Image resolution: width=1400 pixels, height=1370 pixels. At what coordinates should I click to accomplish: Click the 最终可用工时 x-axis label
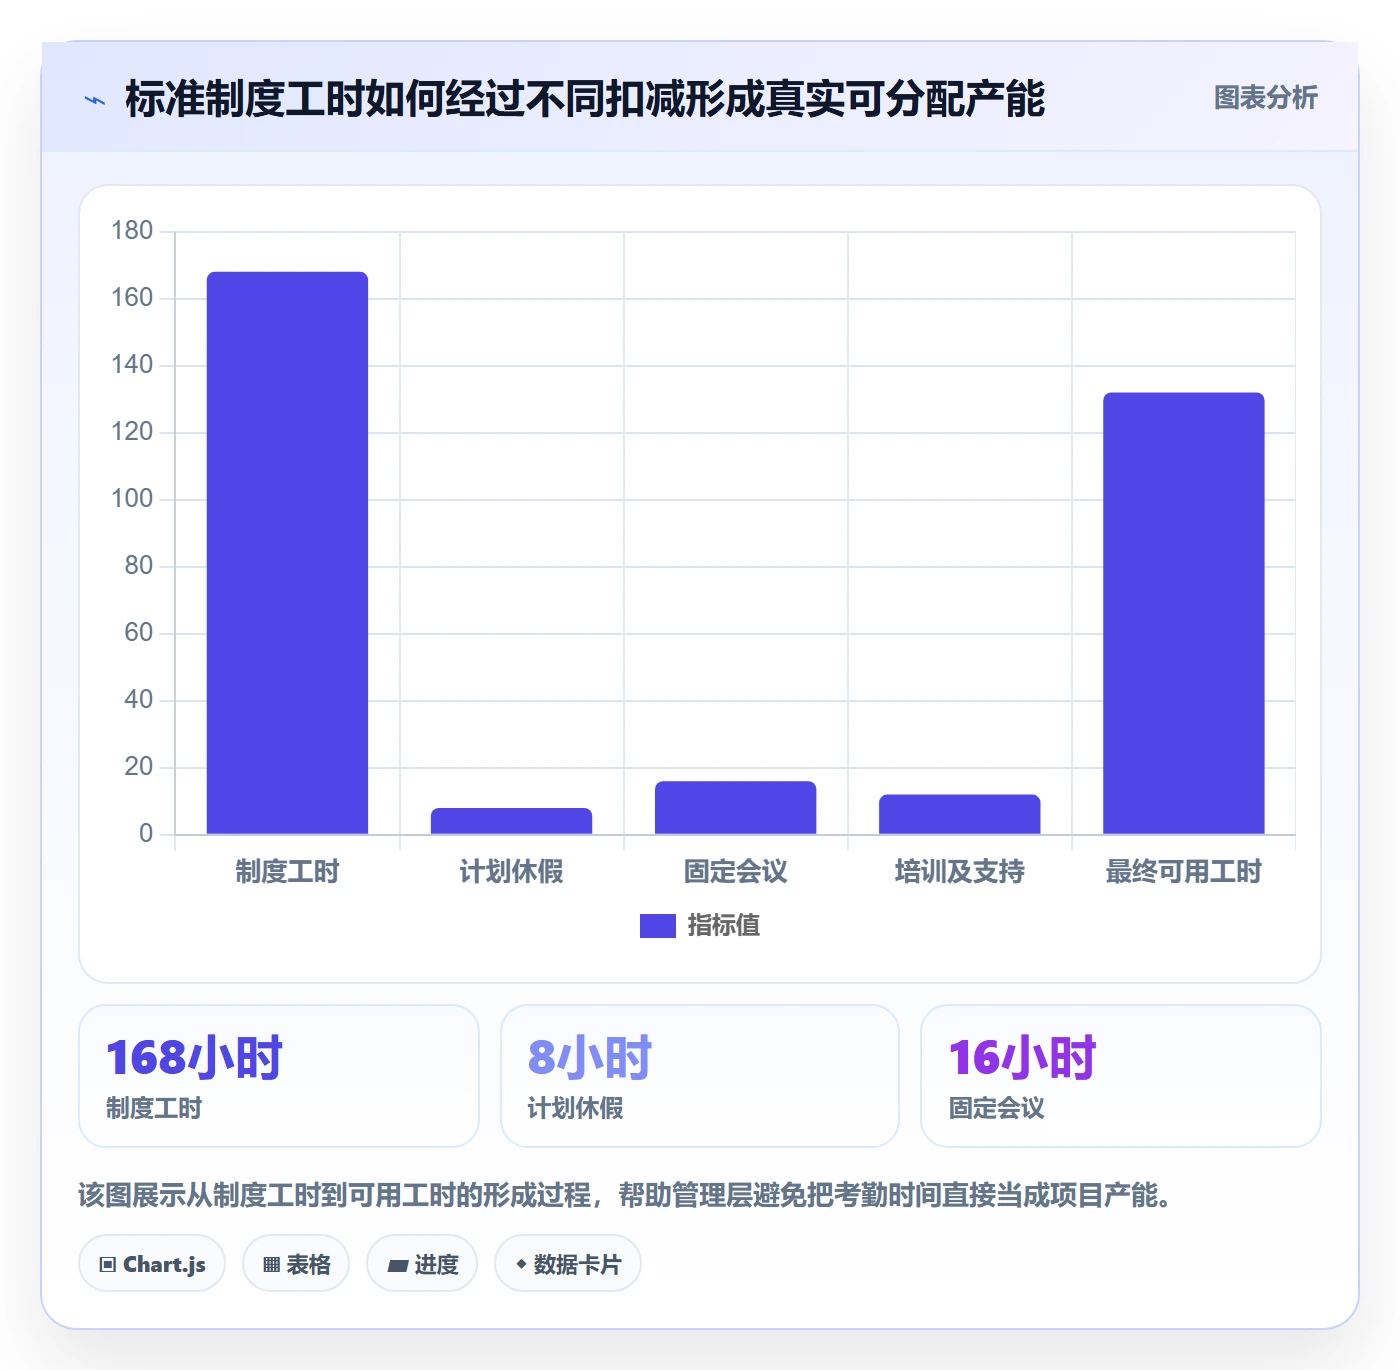pos(1183,872)
